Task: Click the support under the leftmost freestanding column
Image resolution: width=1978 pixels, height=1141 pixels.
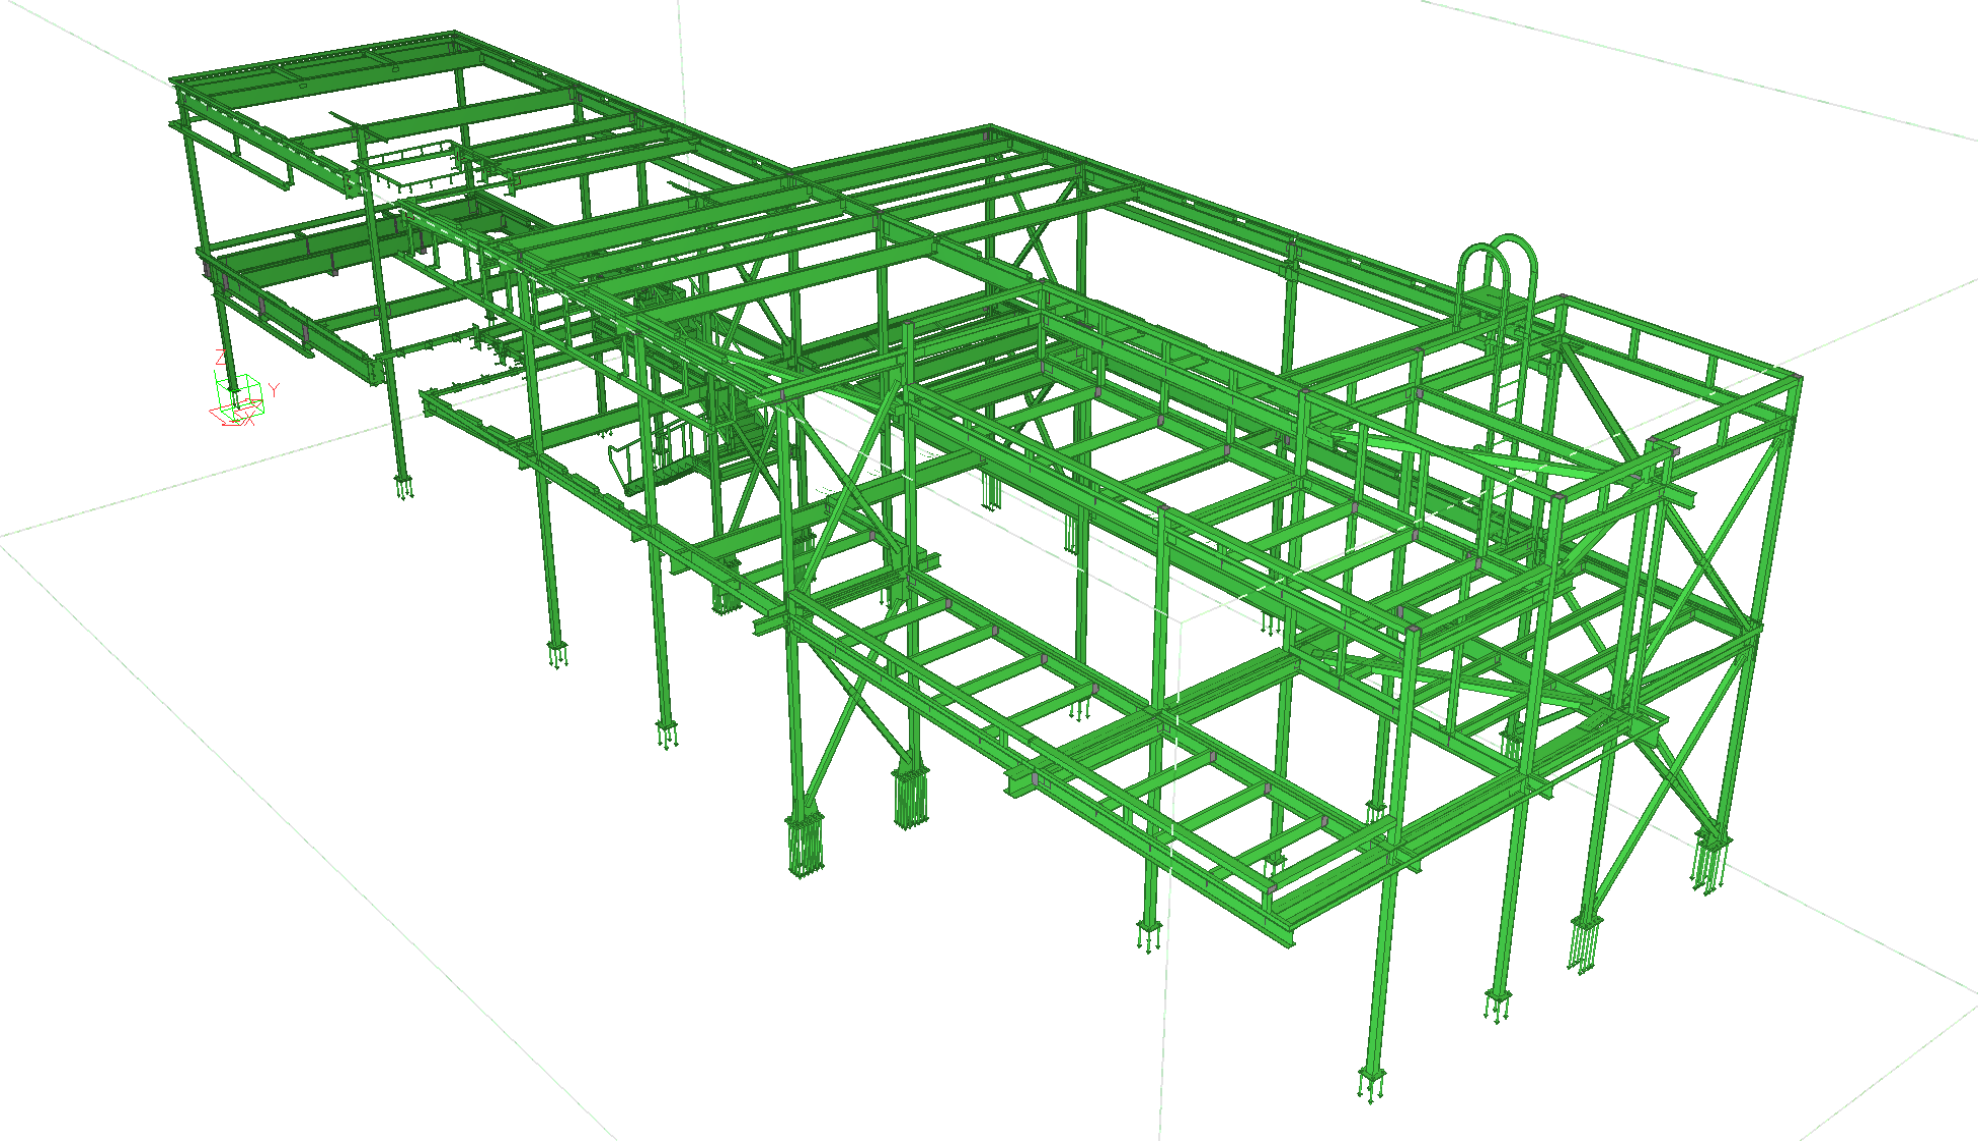Action: 404,488
